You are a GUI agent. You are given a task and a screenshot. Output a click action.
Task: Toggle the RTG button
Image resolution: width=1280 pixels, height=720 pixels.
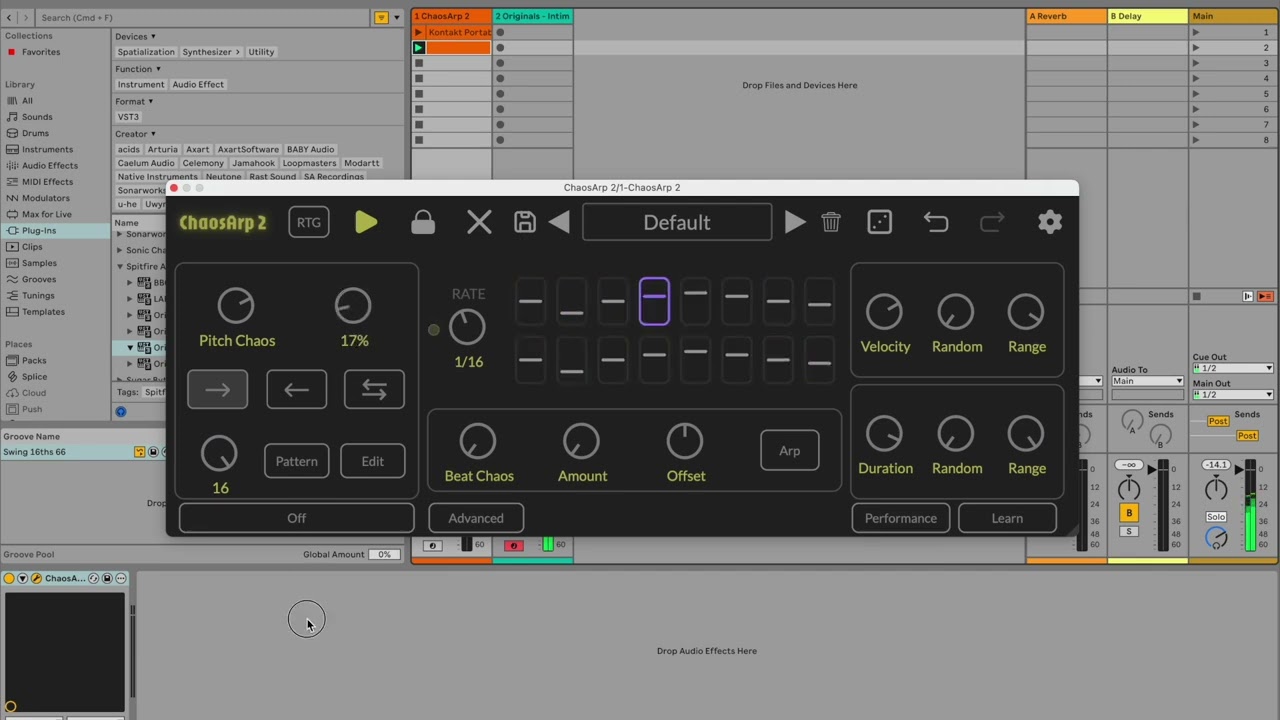pyautogui.click(x=309, y=222)
